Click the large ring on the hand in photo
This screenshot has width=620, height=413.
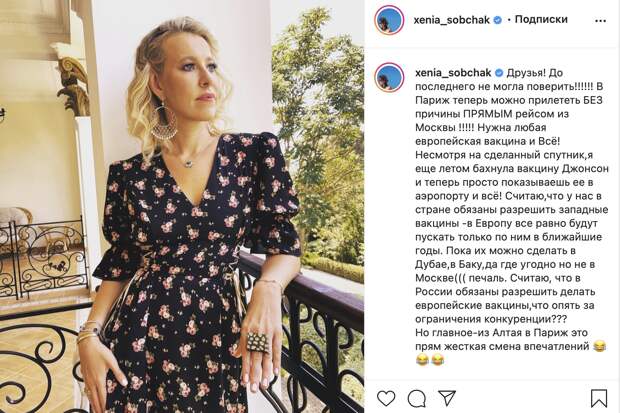click(x=259, y=343)
